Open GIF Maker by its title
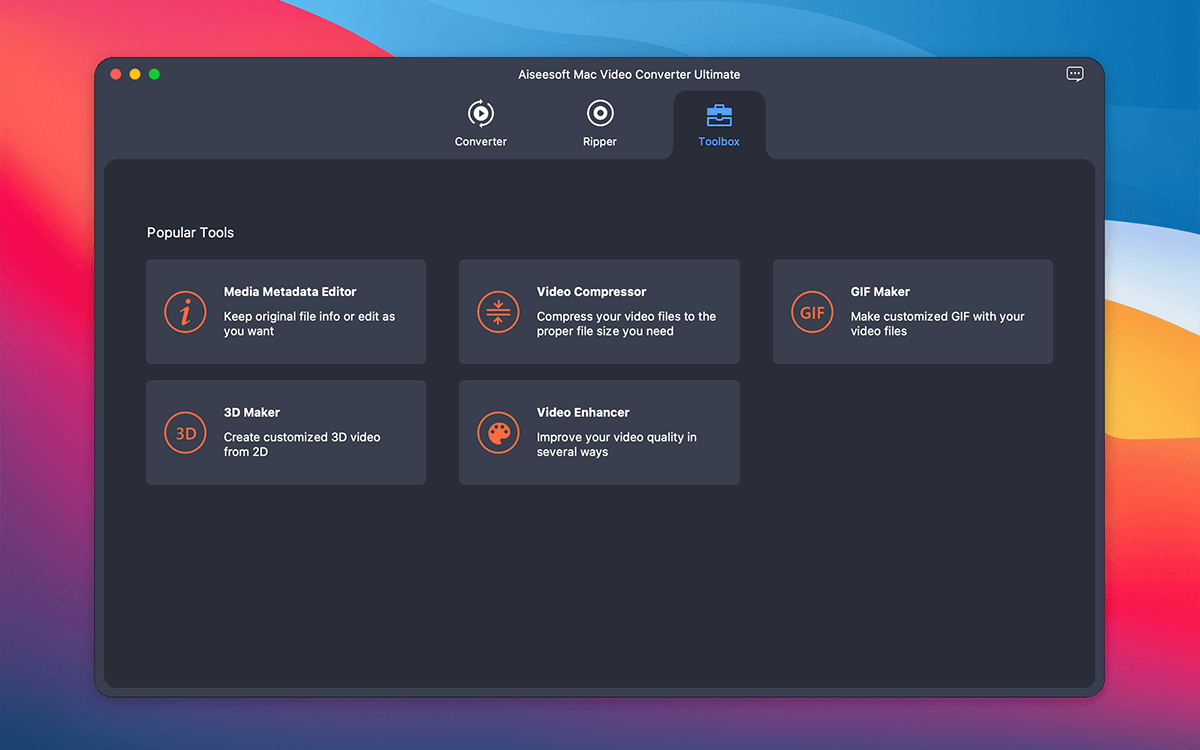Viewport: 1200px width, 750px height. [x=880, y=292]
